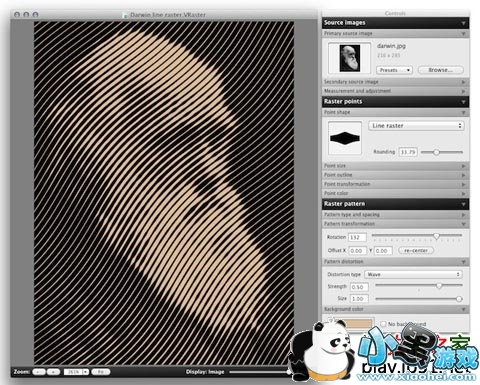Adjust the distortion Size slider
The height and width of the screenshot is (385, 480).
coord(419,299)
